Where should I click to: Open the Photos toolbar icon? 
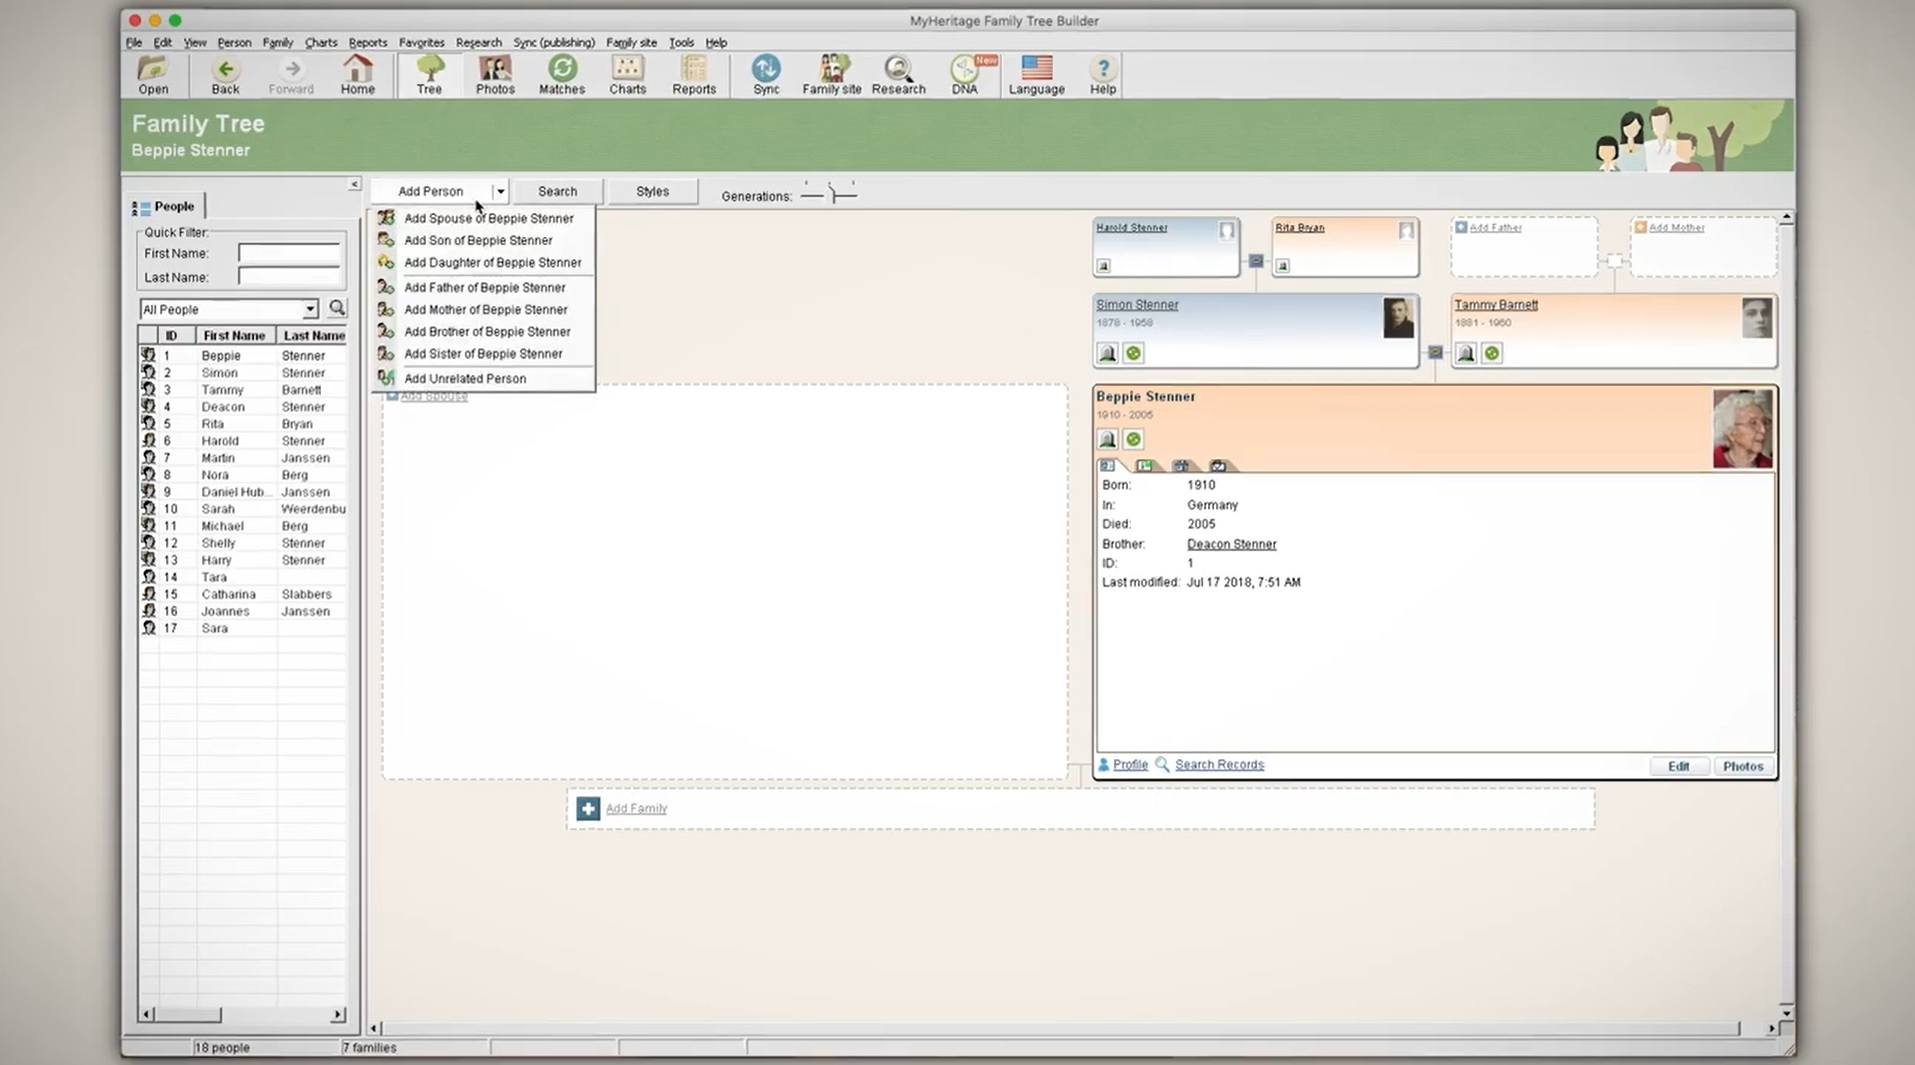click(494, 75)
